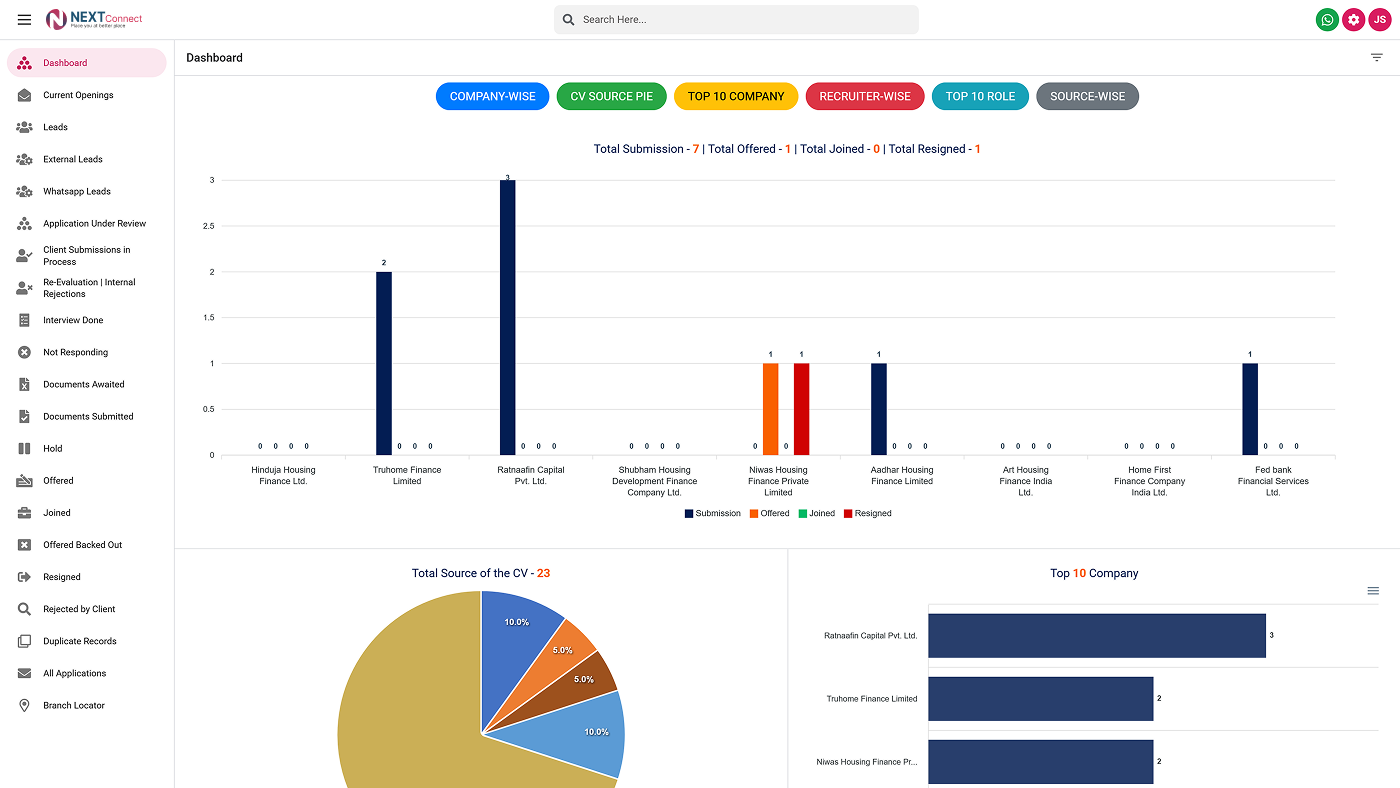Click the Joined briefcase icon
Image resolution: width=1400 pixels, height=788 pixels.
coord(25,513)
